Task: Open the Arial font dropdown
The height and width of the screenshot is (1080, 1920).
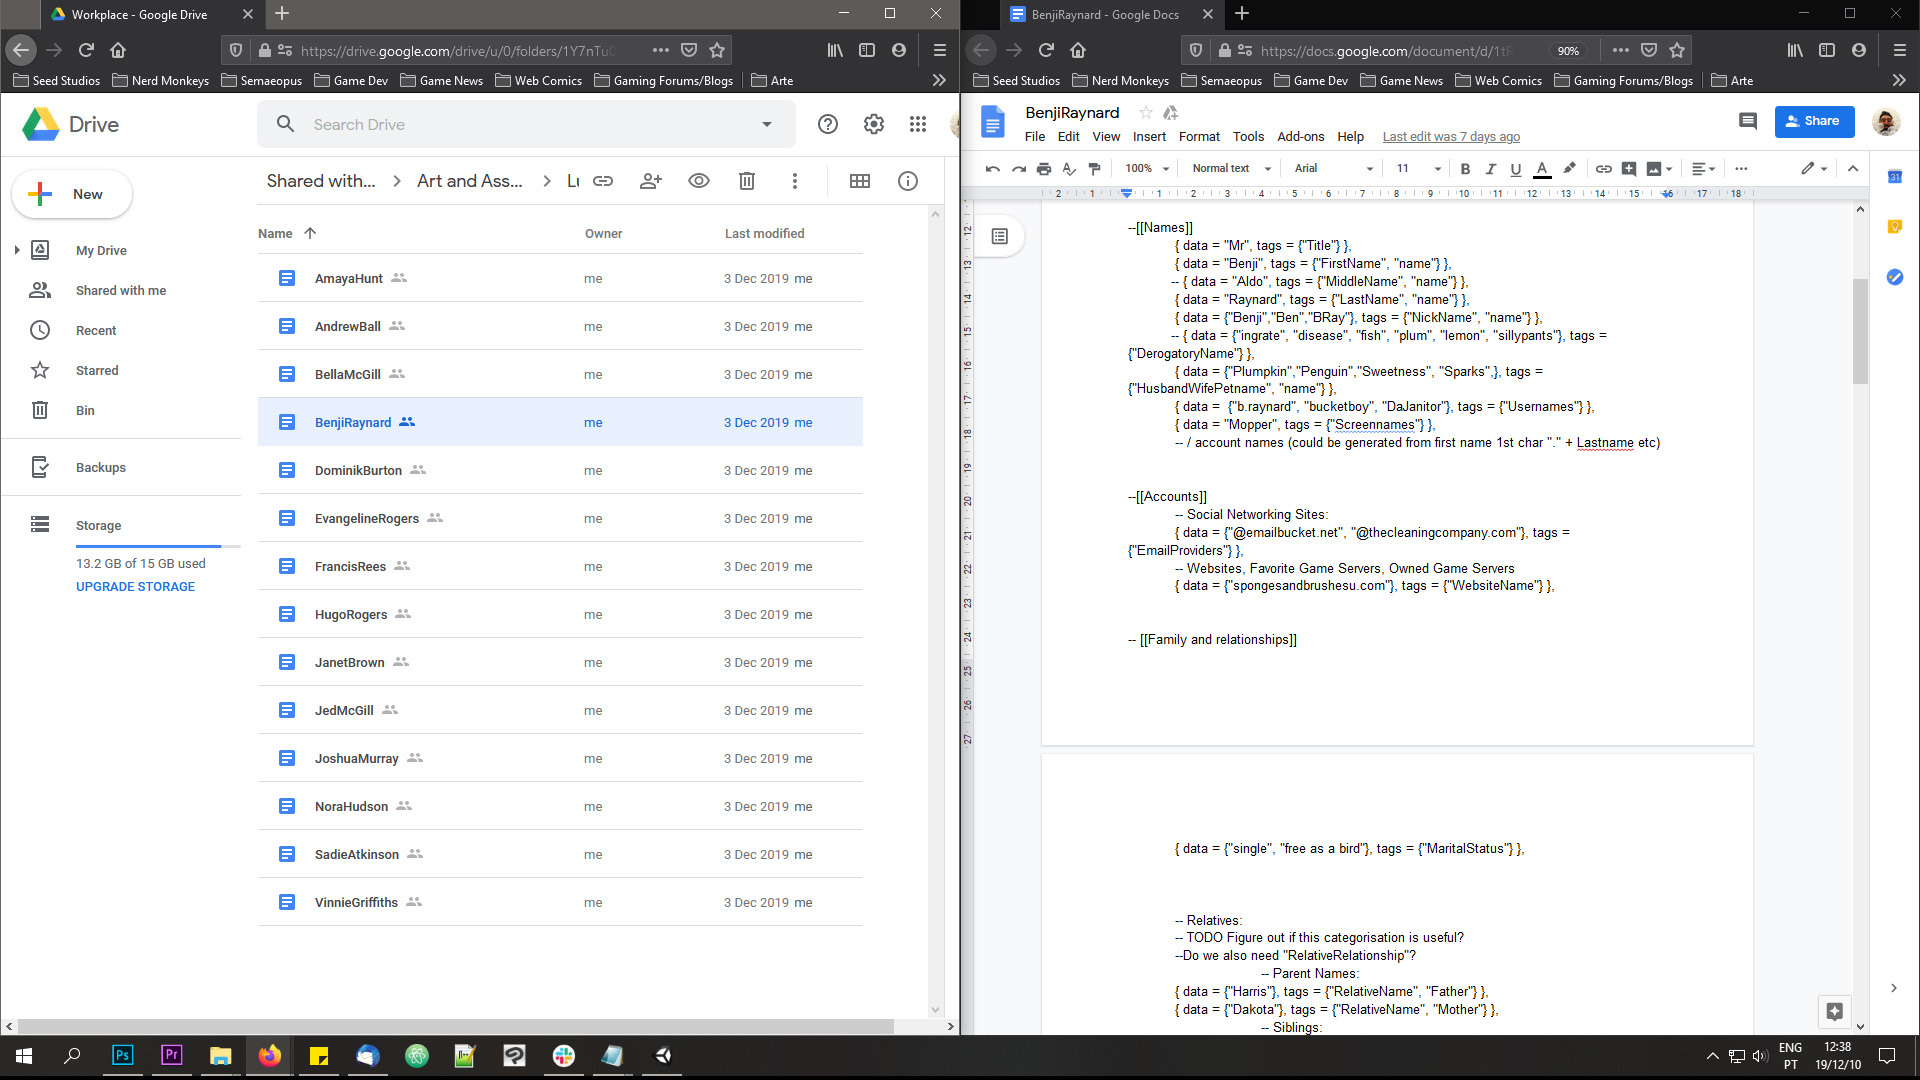Action: [x=1334, y=169]
